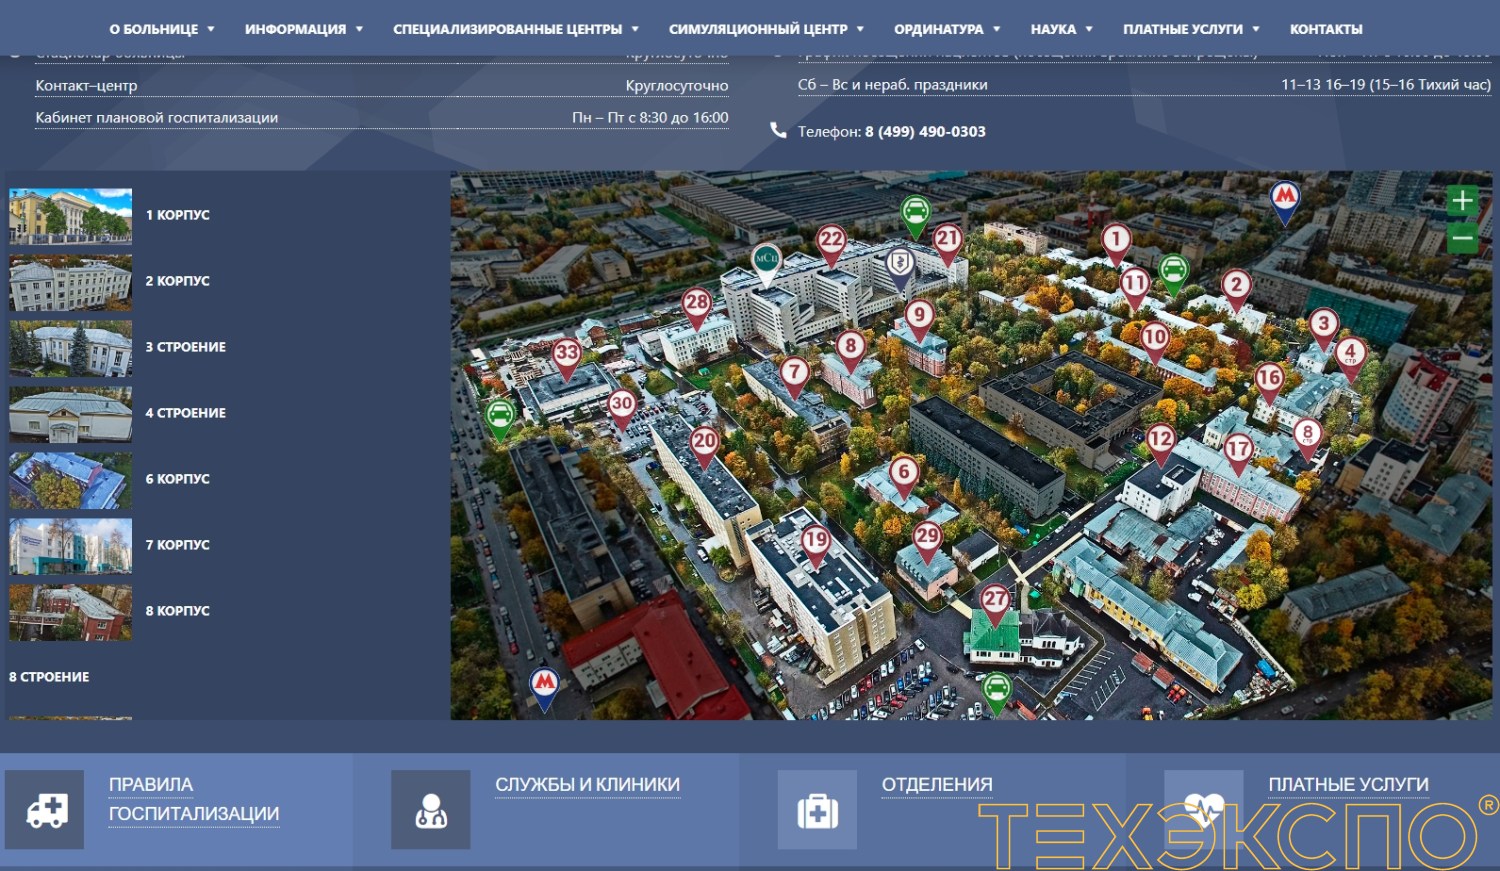Screen dimensions: 1500x871
Task: Click map marker number 6
Action: tap(904, 476)
